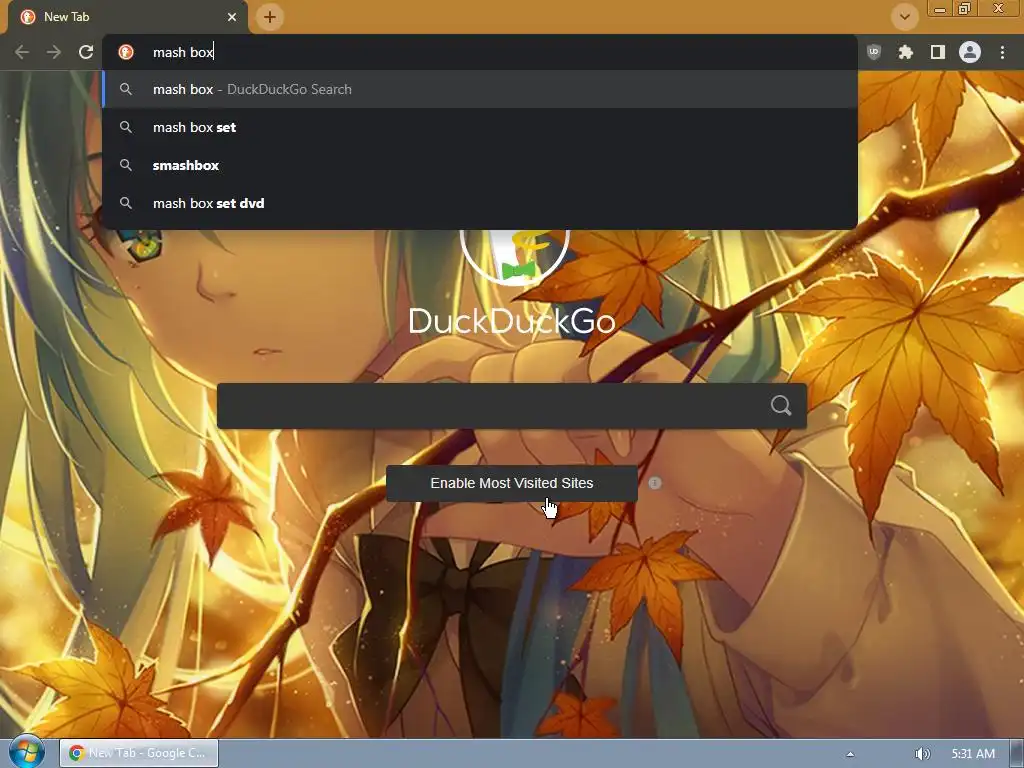Expand the tab search dropdown arrow
Image resolution: width=1024 pixels, height=768 pixels.
(x=904, y=17)
